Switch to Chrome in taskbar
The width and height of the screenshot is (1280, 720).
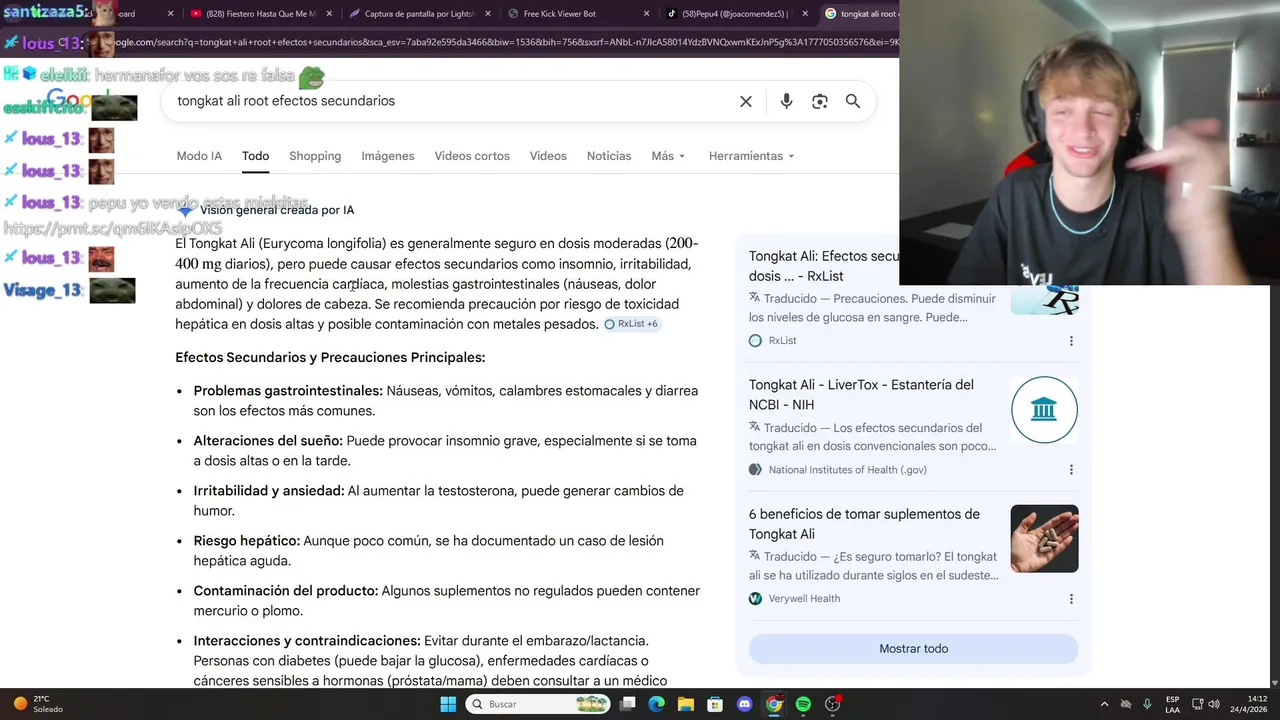(774, 704)
